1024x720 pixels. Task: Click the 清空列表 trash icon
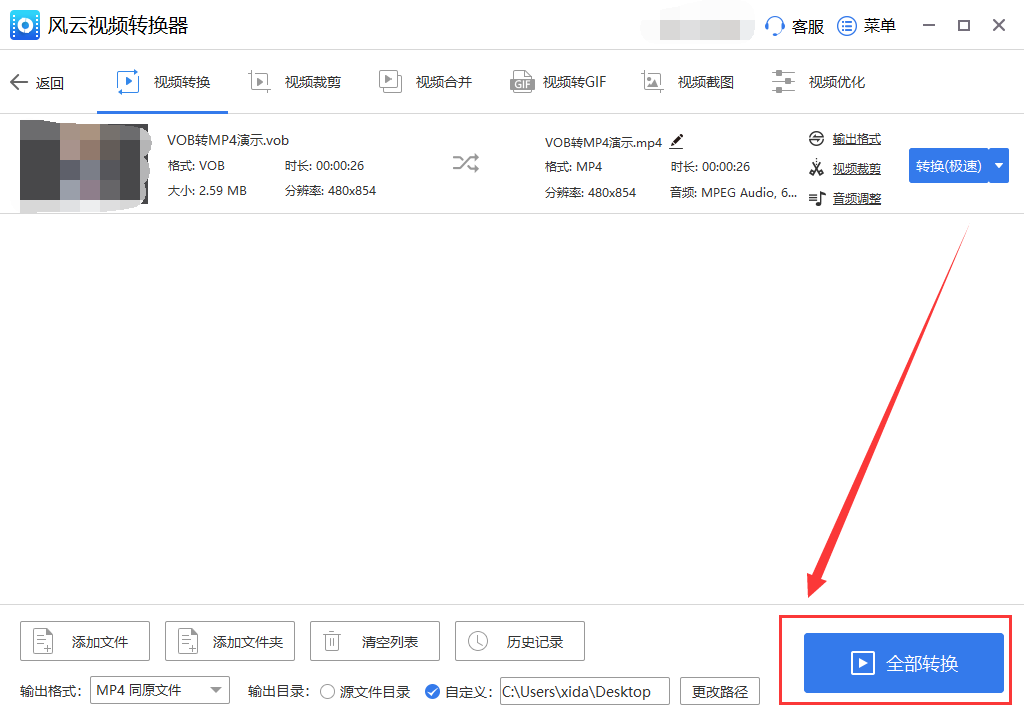pos(332,641)
